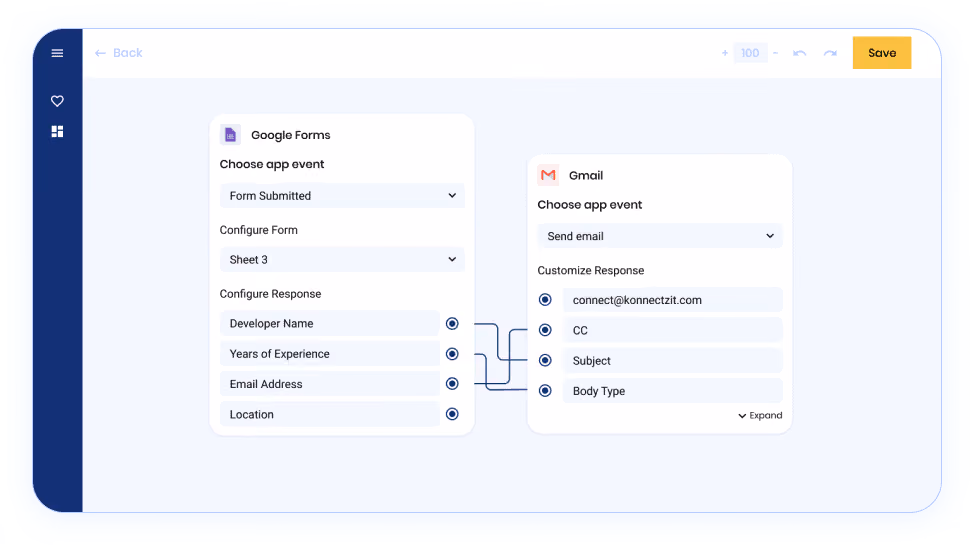Screen dimensions: 974x549
Task: Click the 100 zoom value field
Action: [x=750, y=53]
